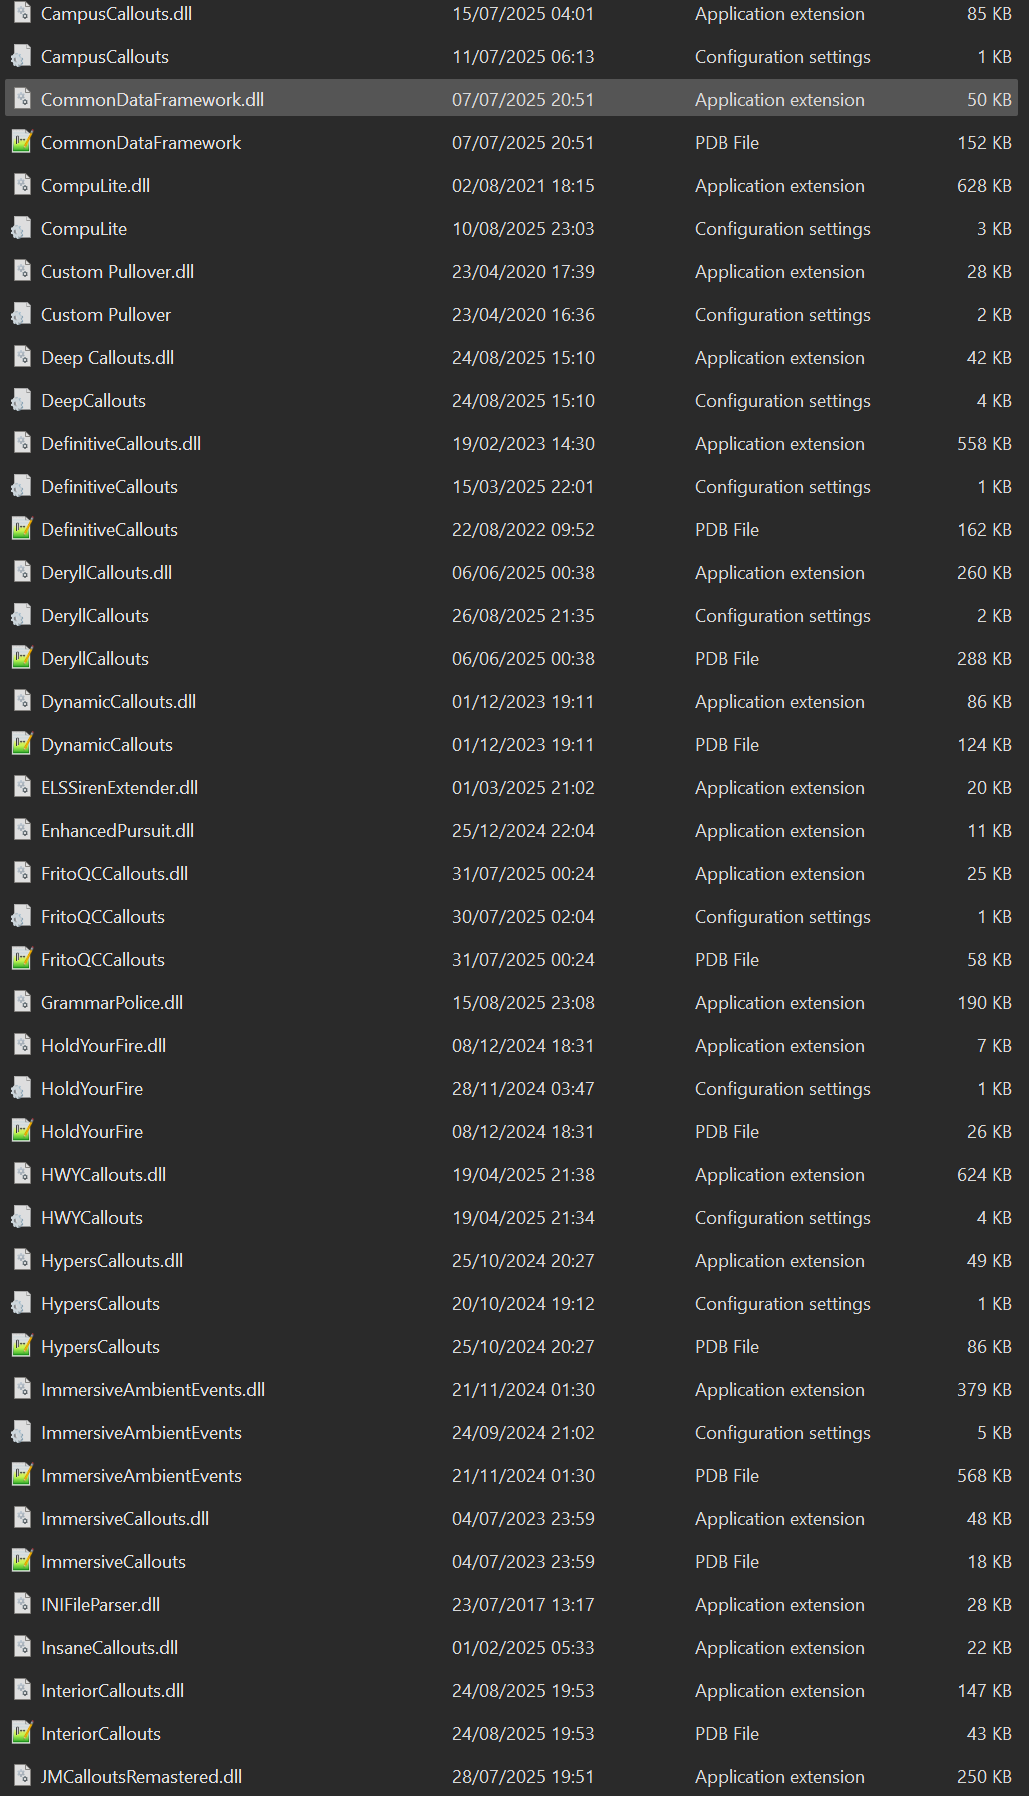Click Application extension type in InsaneCallouts.dll row
Viewport: 1029px width, 1796px height.
[x=780, y=1648]
